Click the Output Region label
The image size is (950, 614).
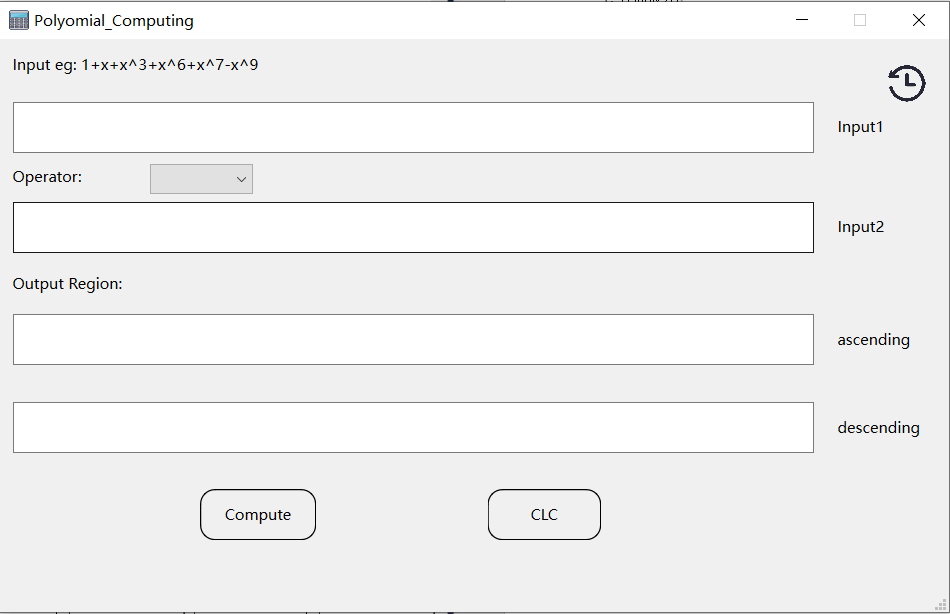click(67, 284)
